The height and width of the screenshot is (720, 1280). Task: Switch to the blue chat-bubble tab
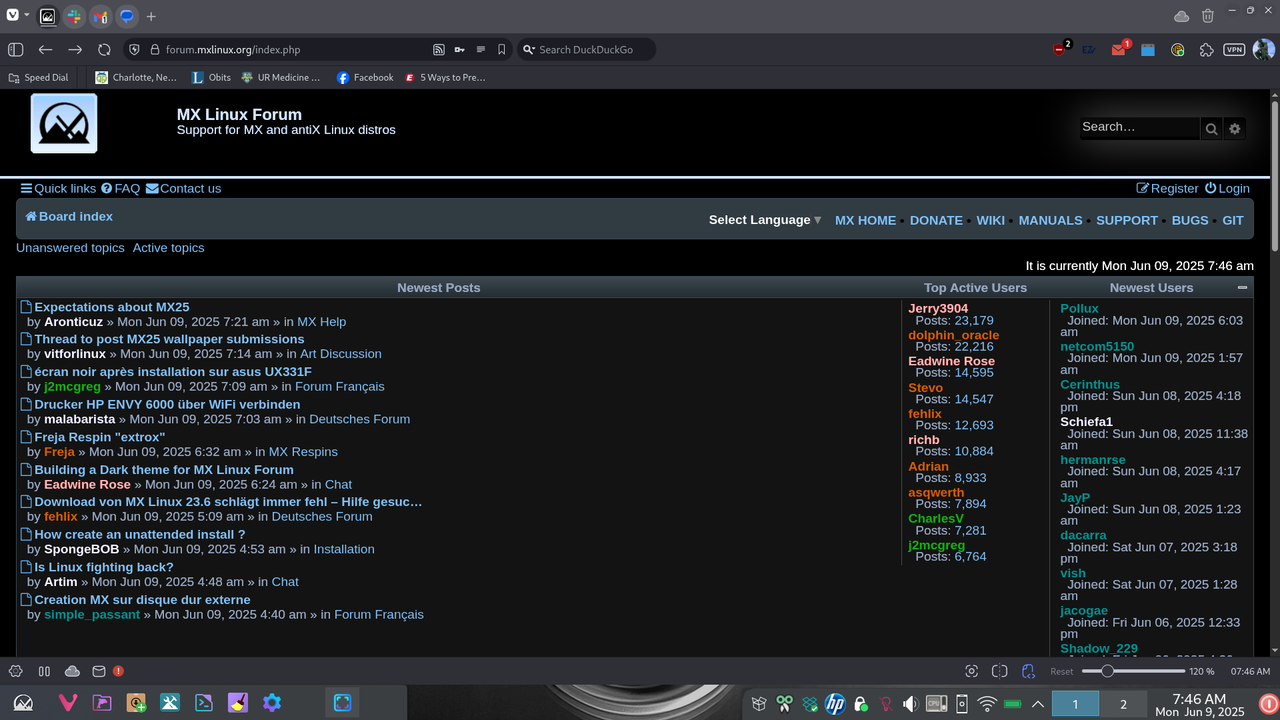(126, 17)
